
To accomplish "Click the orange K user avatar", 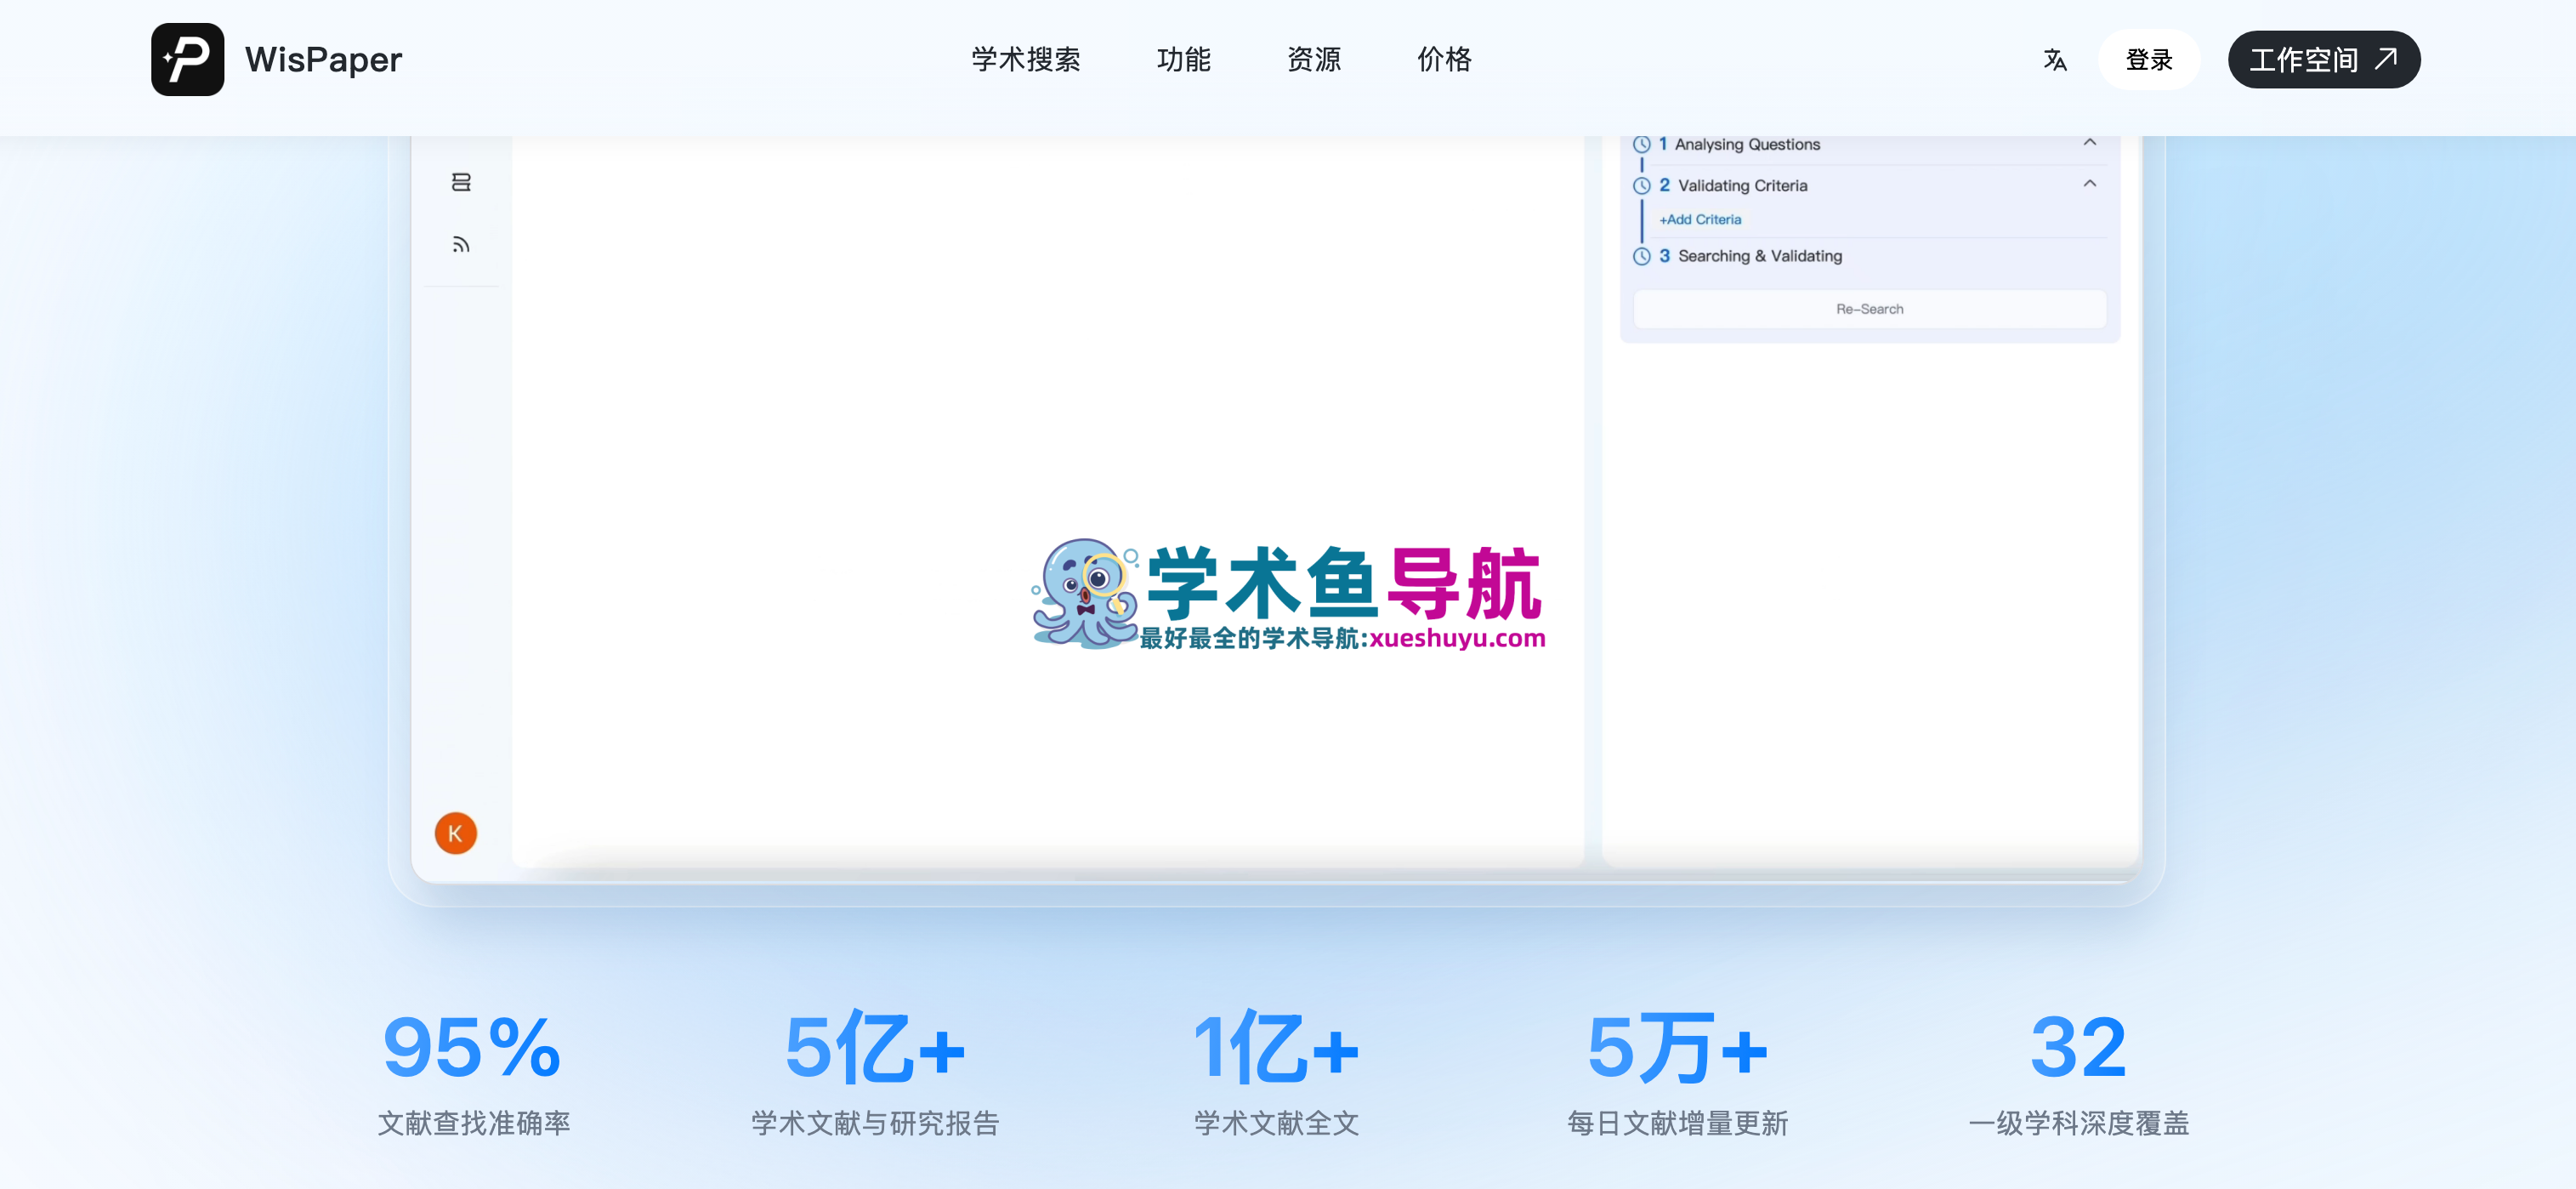I will 456,833.
